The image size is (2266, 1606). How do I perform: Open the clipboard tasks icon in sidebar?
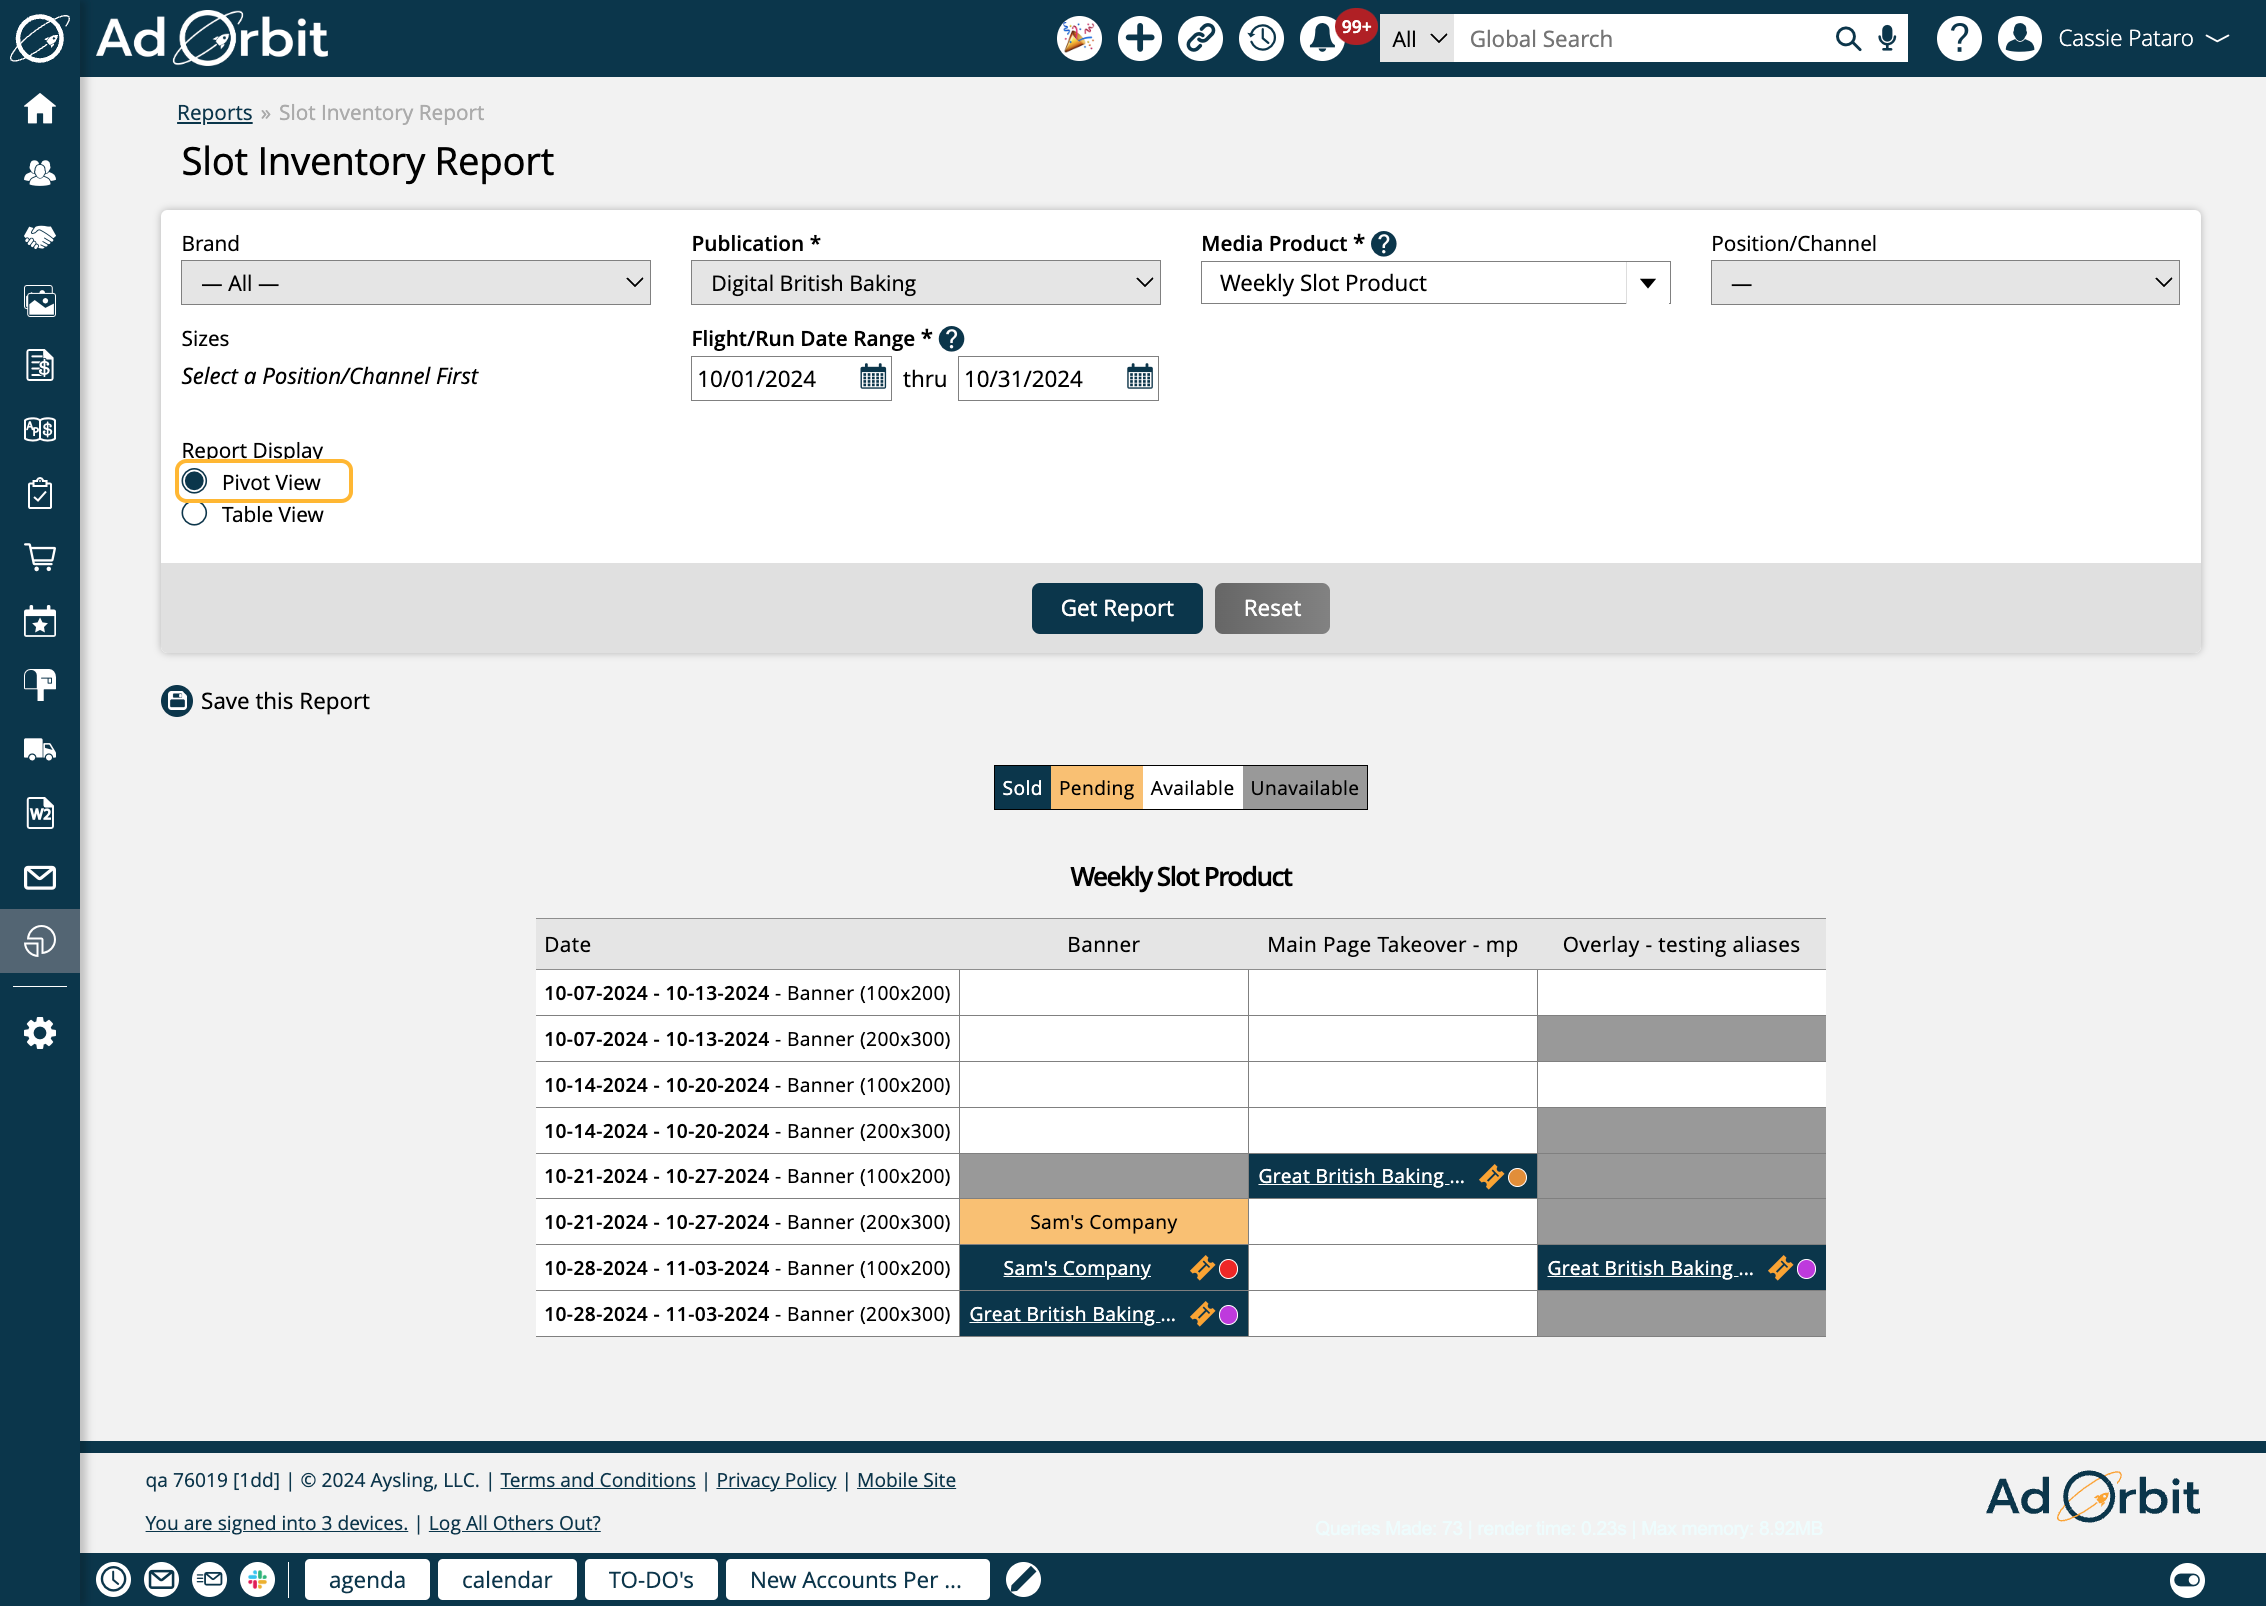pos(40,493)
